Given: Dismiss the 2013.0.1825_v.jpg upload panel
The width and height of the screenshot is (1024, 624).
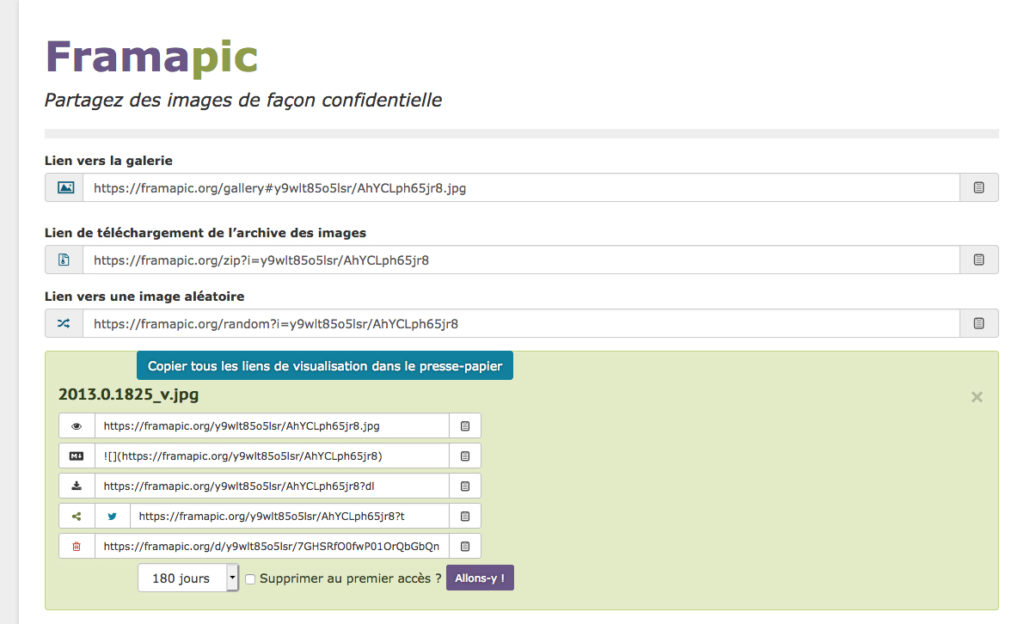Looking at the screenshot, I should (976, 397).
